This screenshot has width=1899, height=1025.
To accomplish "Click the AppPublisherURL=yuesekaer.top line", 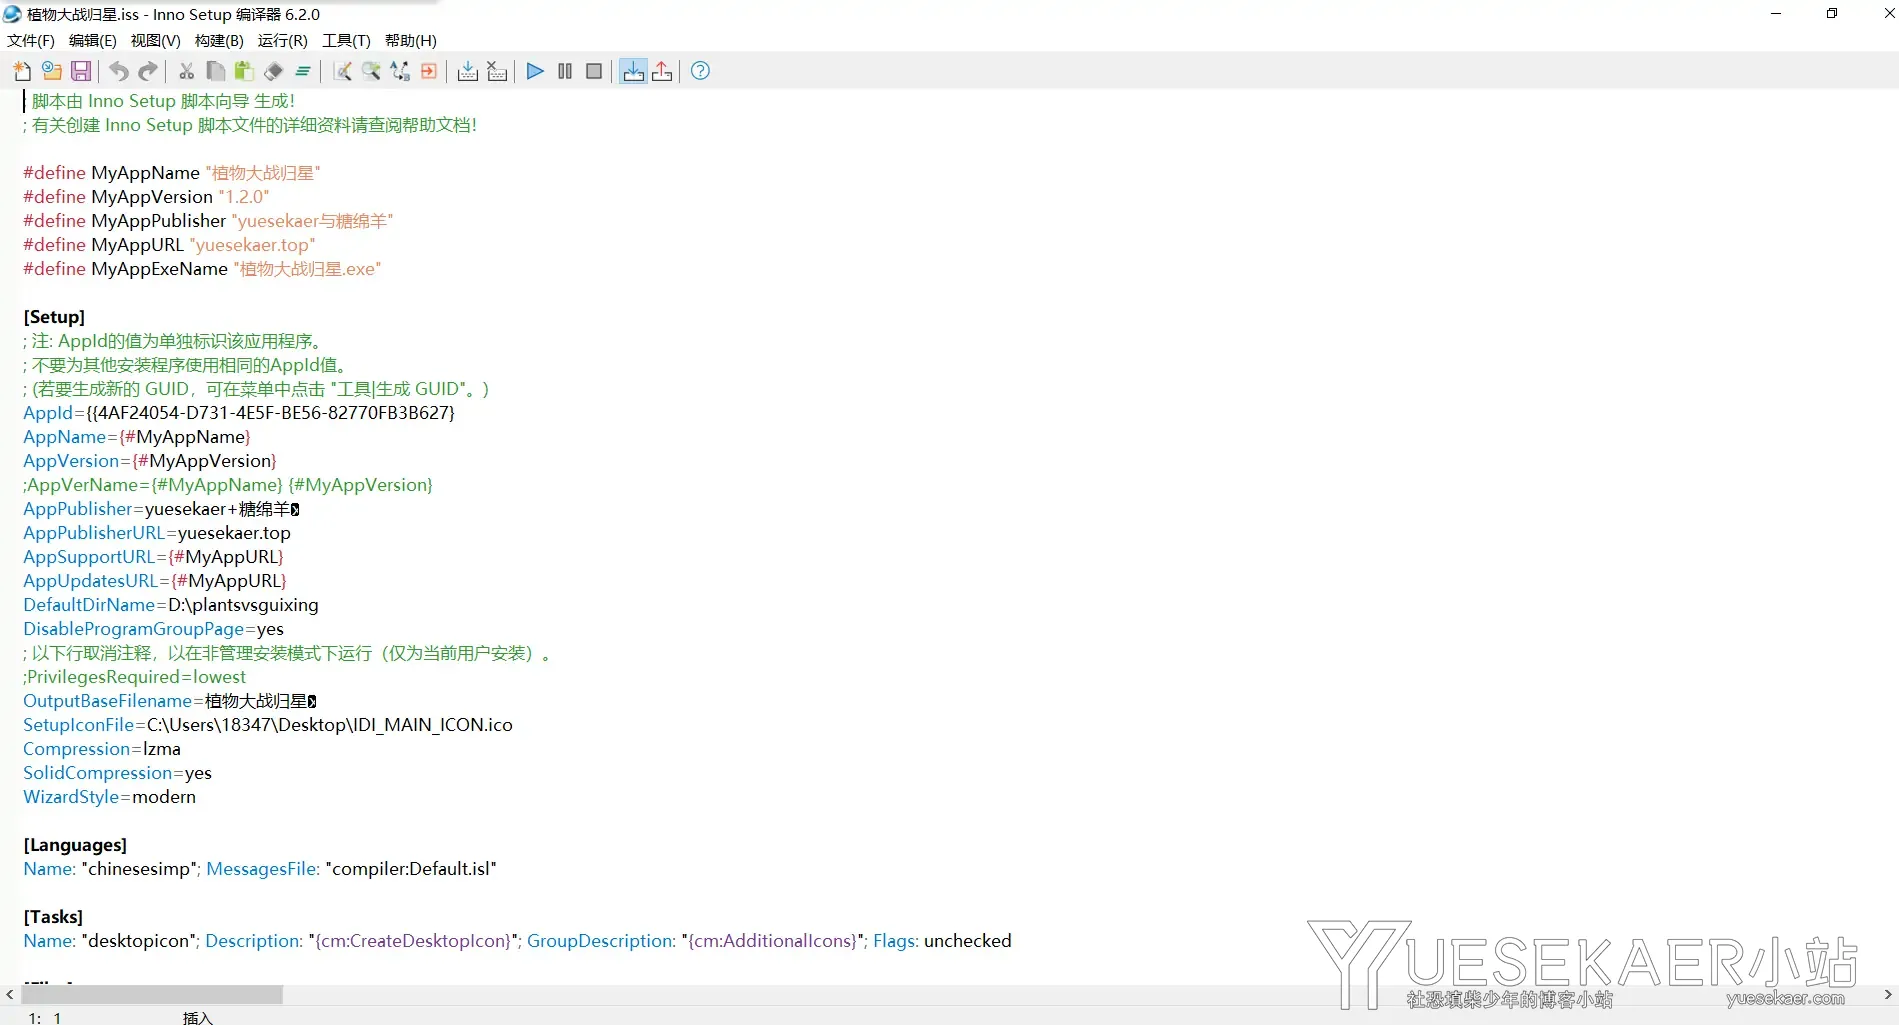I will 157,533.
